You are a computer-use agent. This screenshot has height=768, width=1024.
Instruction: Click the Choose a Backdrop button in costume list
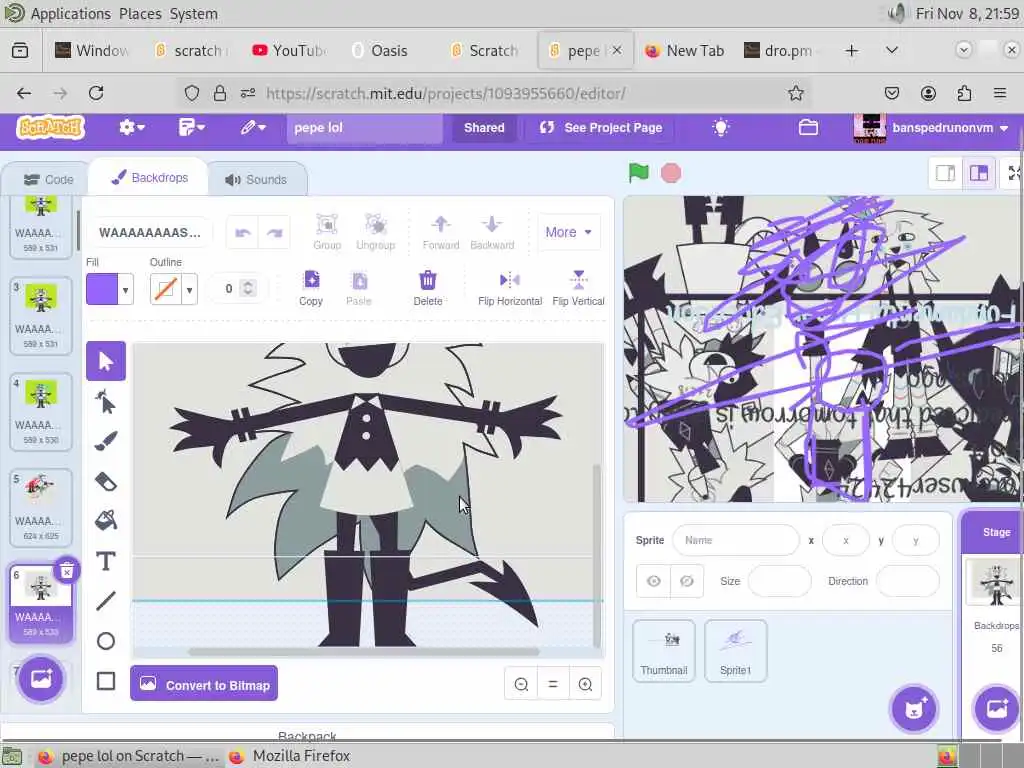41,679
